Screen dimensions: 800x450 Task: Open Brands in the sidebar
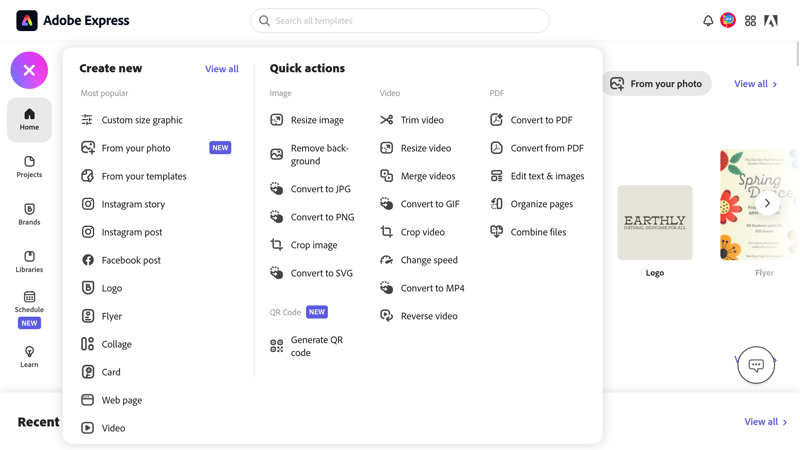coord(29,214)
